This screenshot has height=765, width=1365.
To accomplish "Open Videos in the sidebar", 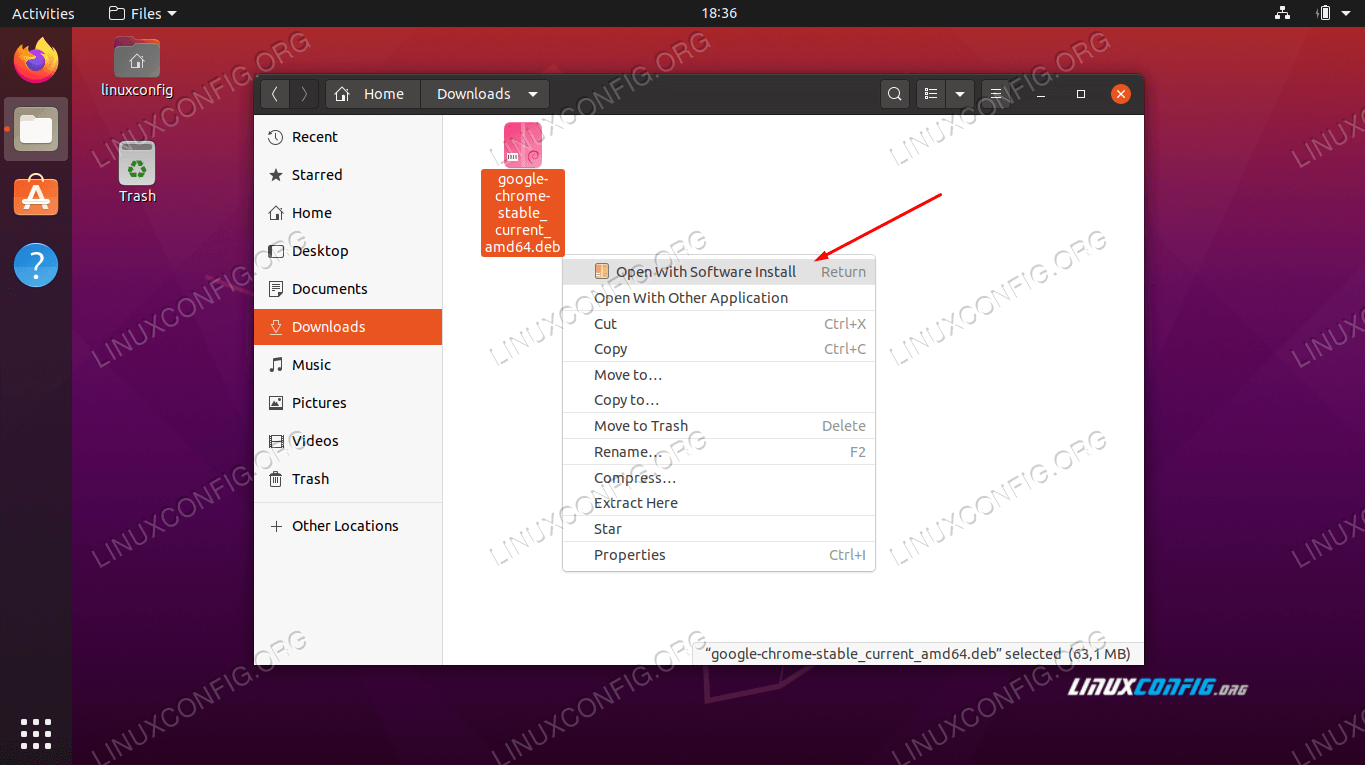I will coord(348,441).
